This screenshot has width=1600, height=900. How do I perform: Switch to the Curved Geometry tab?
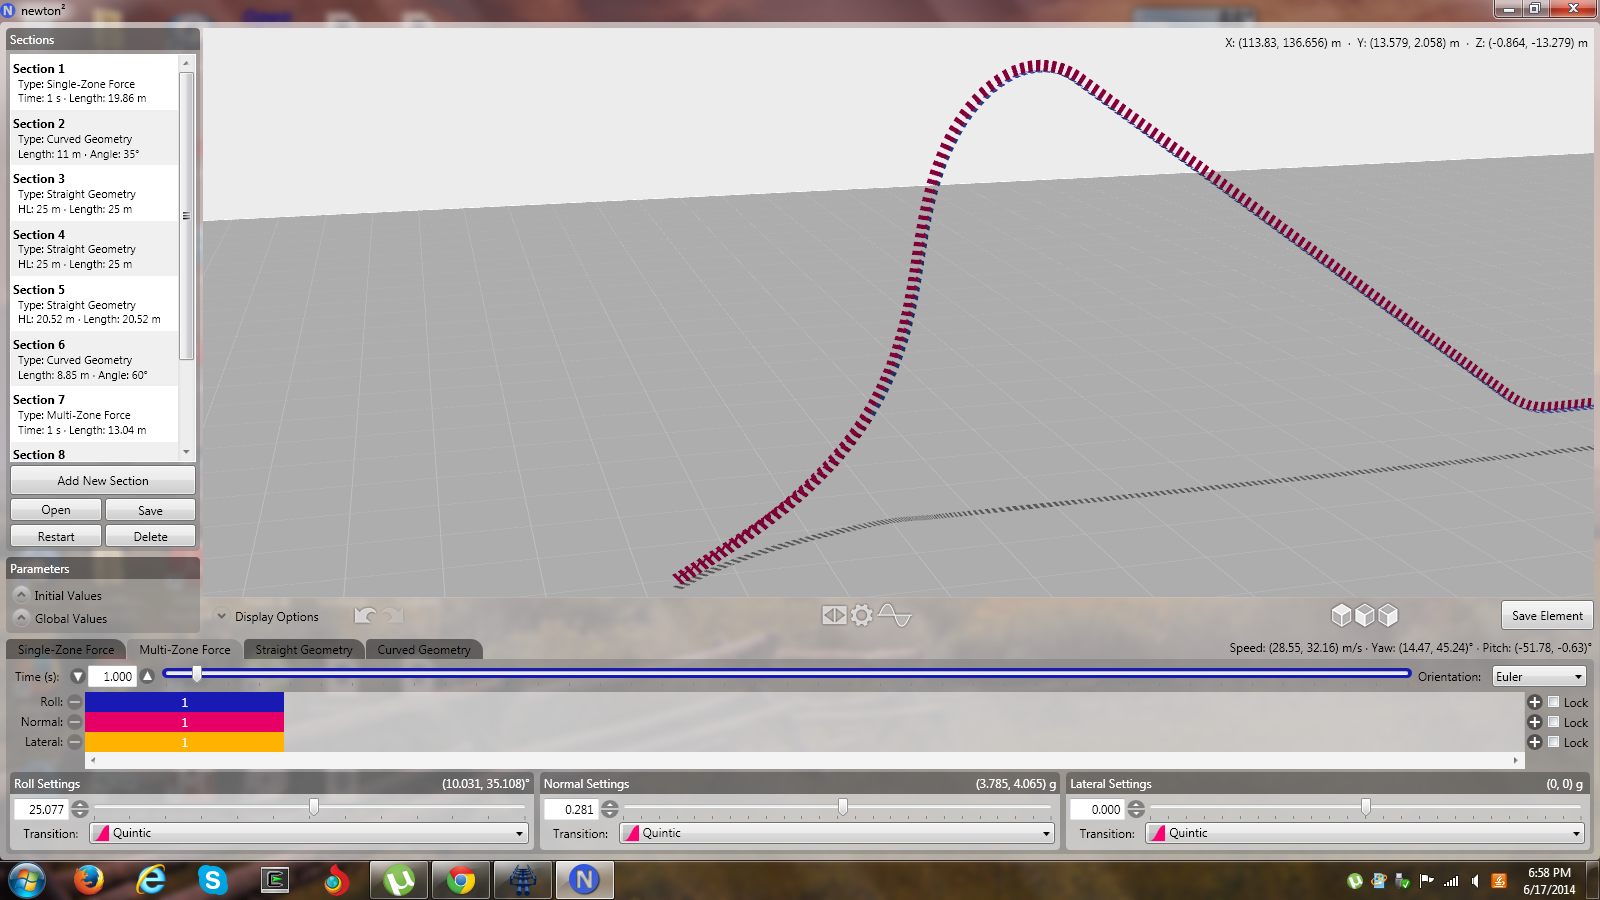pyautogui.click(x=424, y=650)
